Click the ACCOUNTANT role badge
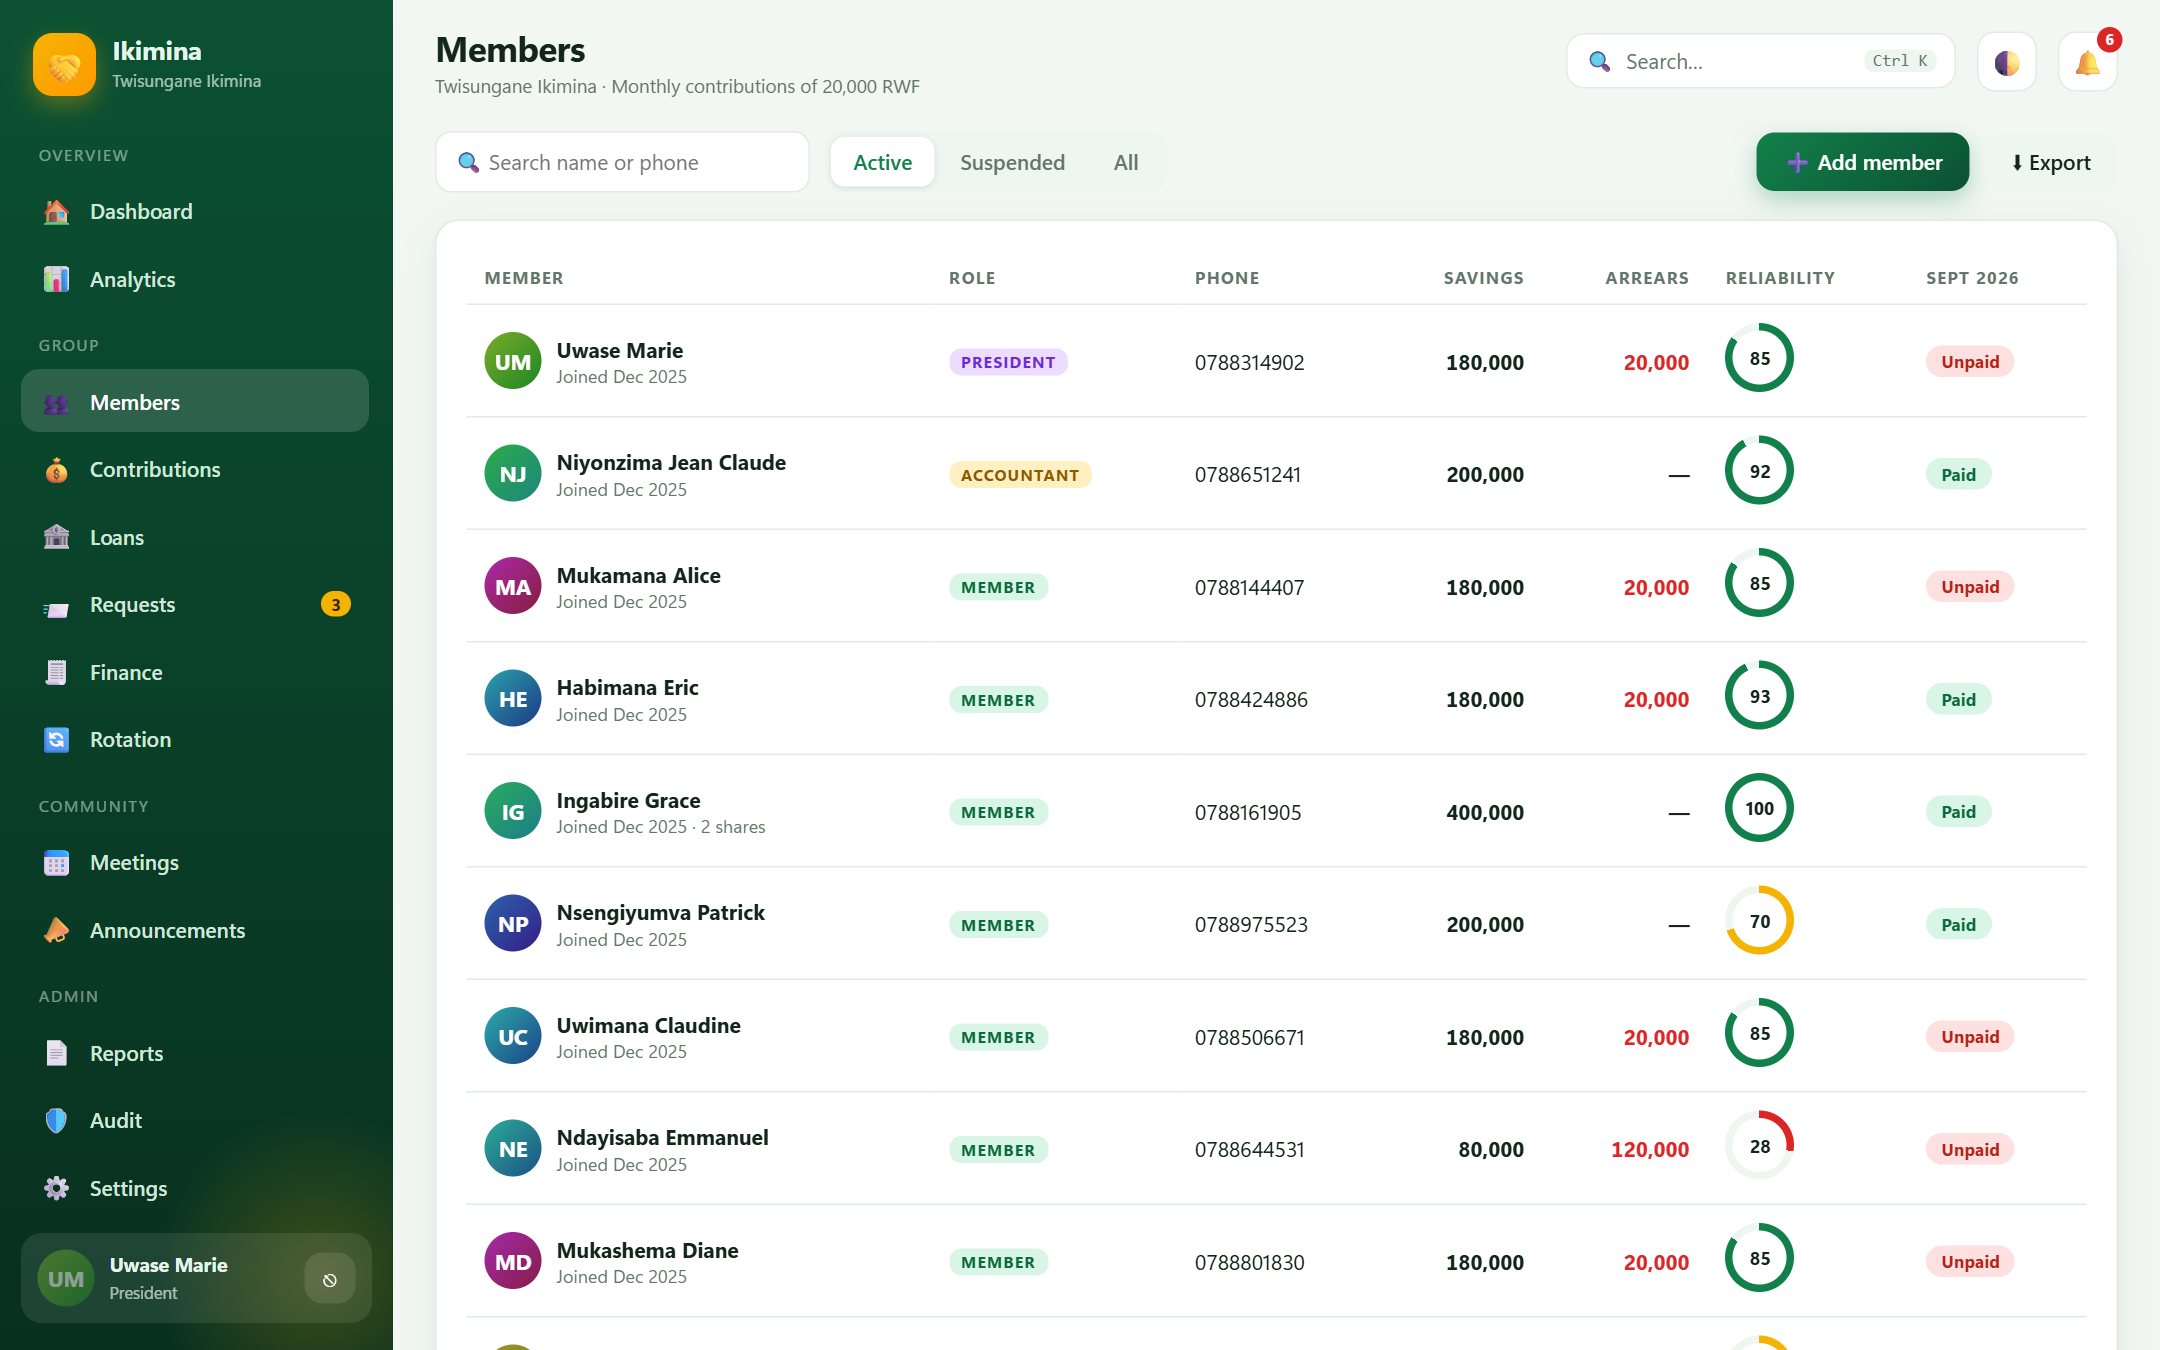 pos(1019,474)
